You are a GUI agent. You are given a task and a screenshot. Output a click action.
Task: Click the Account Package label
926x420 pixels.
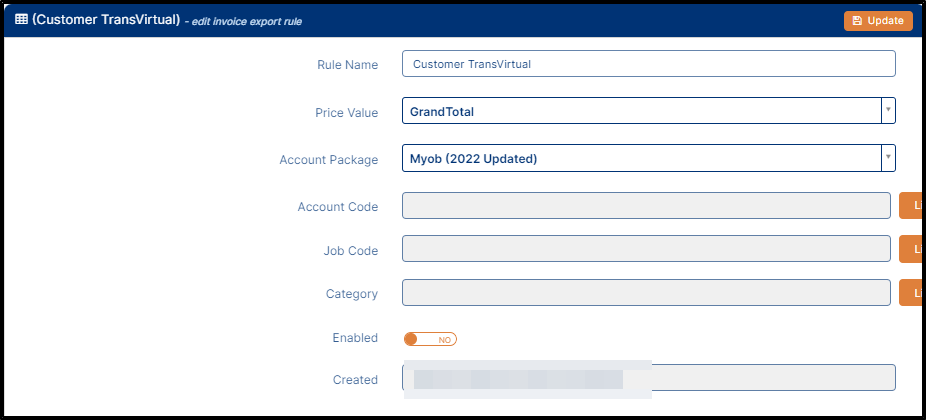[x=329, y=160]
